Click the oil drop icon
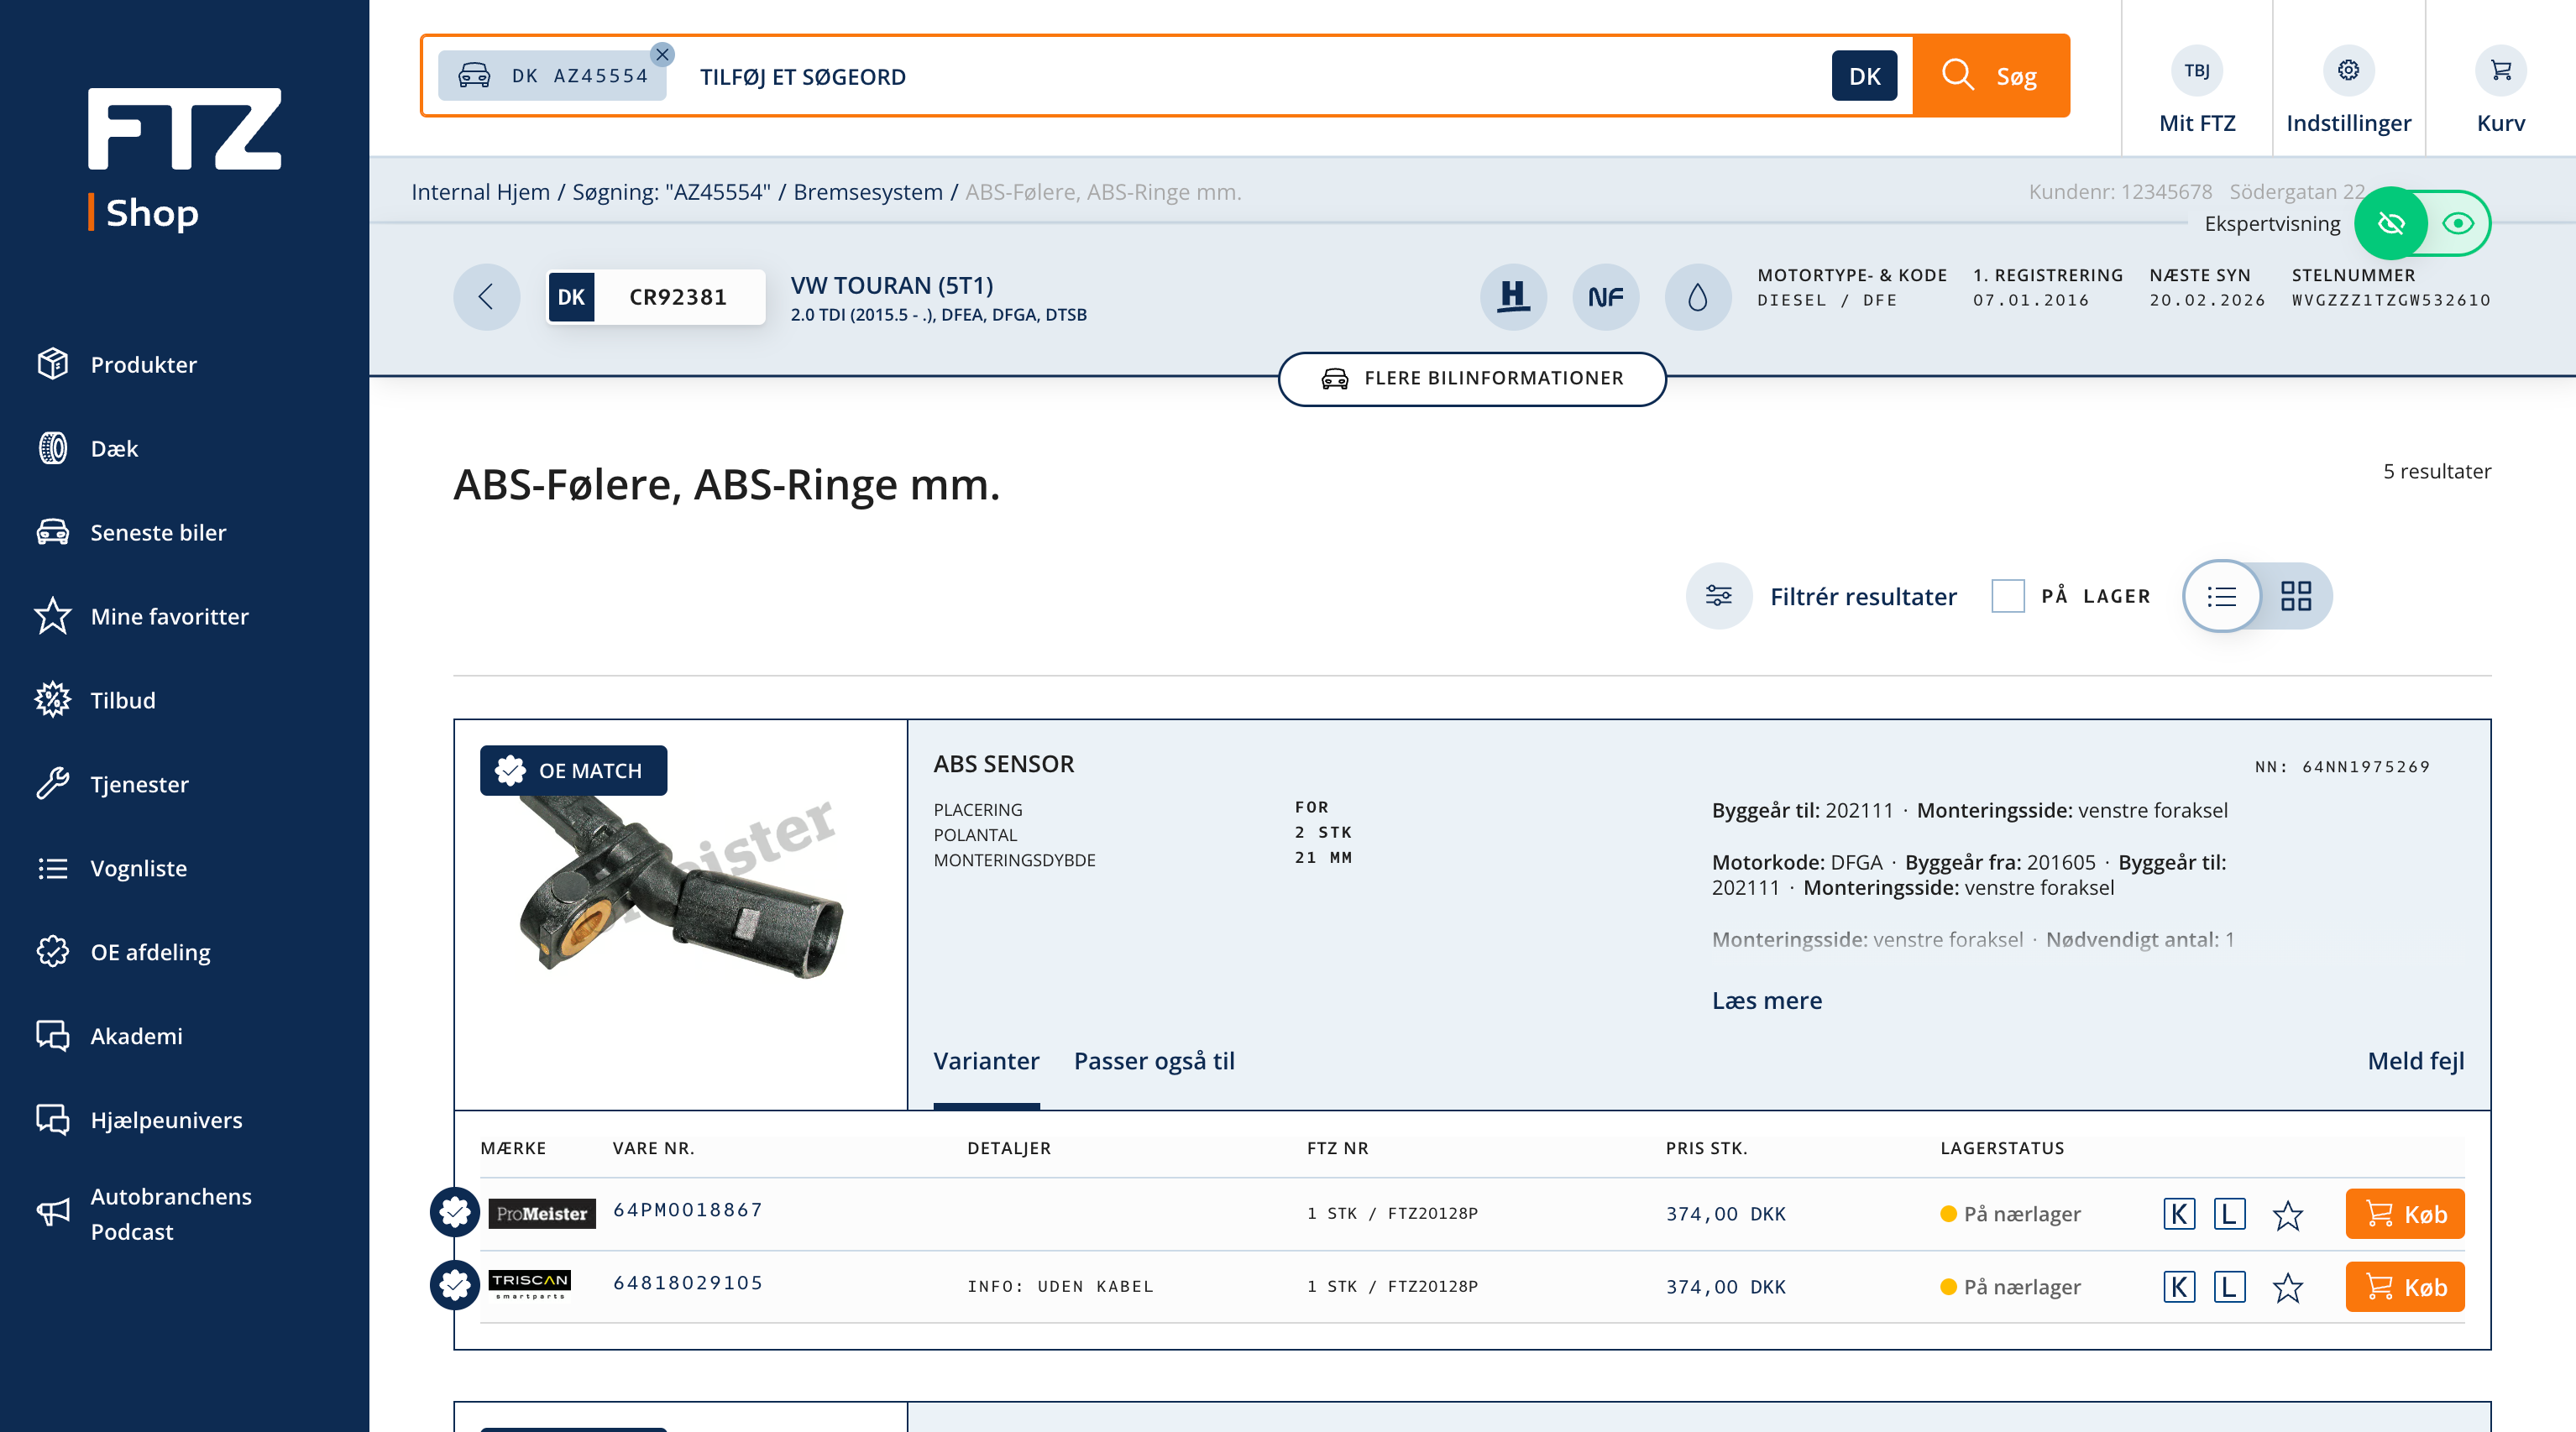Viewport: 2576px width, 1432px height. (x=1697, y=297)
